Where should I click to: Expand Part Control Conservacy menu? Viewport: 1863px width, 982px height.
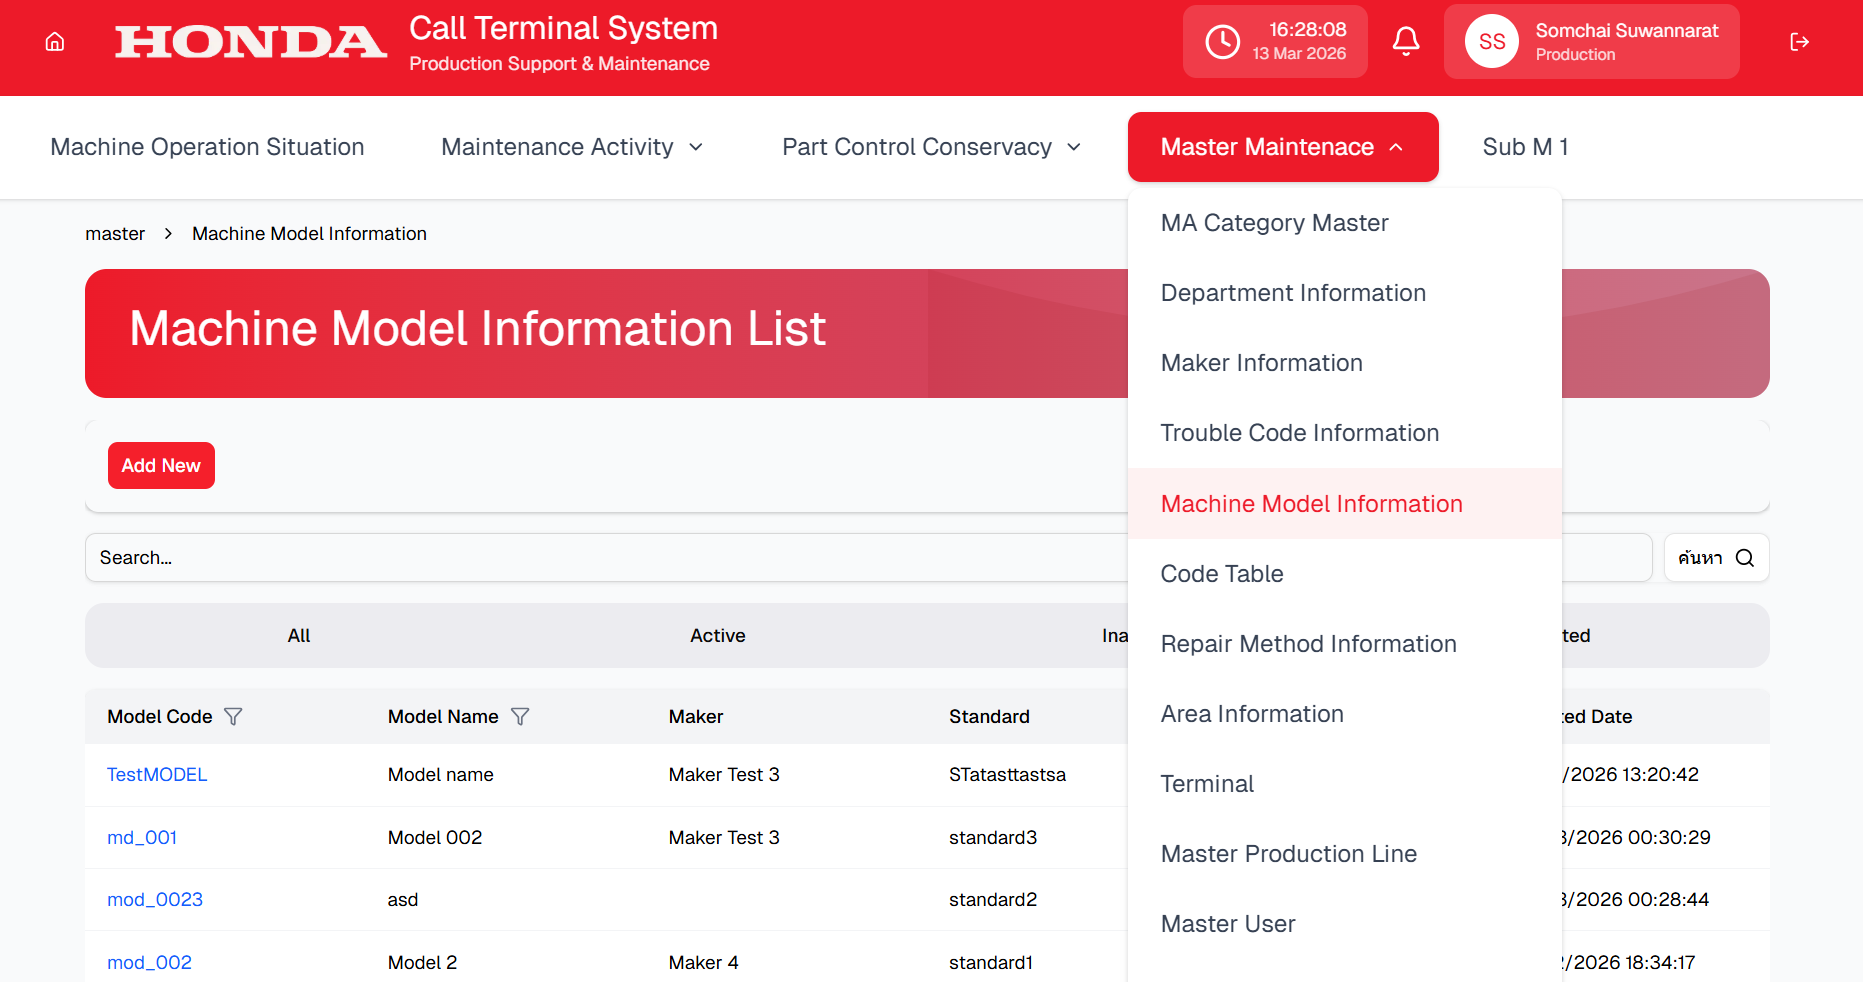click(x=931, y=147)
